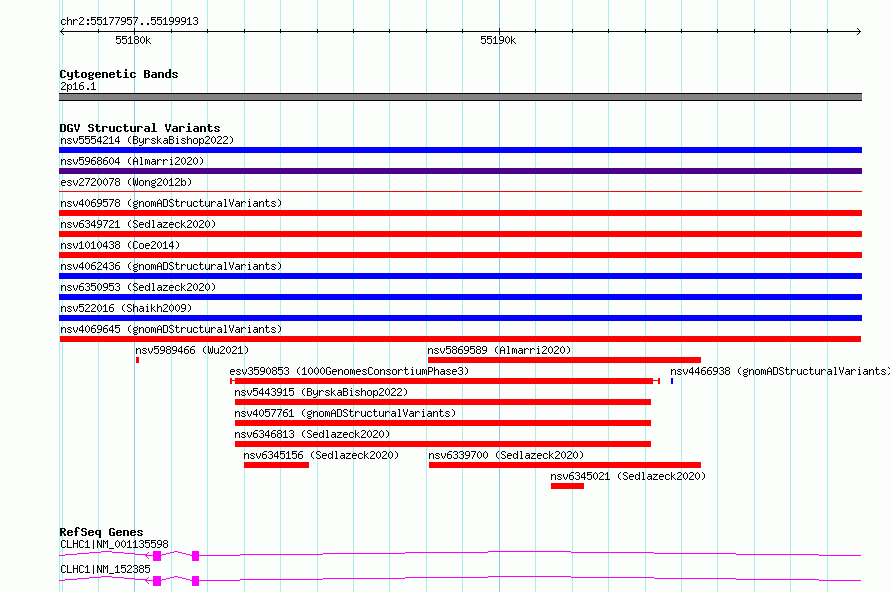
Task: Open variant nsv6349721 (Sedlazeck2020) label
Action: (x=138, y=224)
